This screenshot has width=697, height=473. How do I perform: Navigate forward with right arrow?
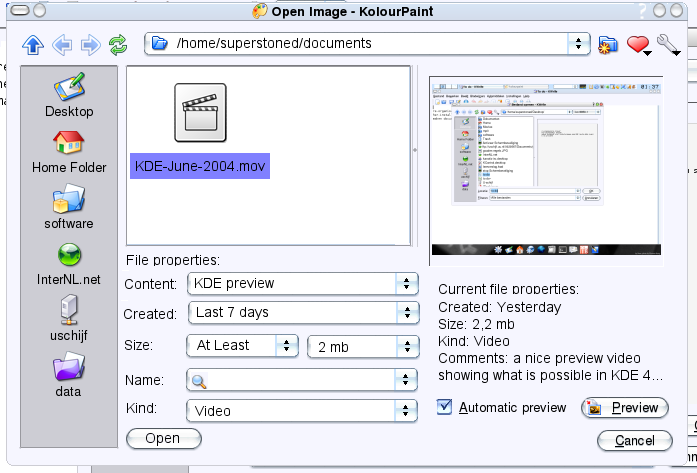[x=91, y=45]
